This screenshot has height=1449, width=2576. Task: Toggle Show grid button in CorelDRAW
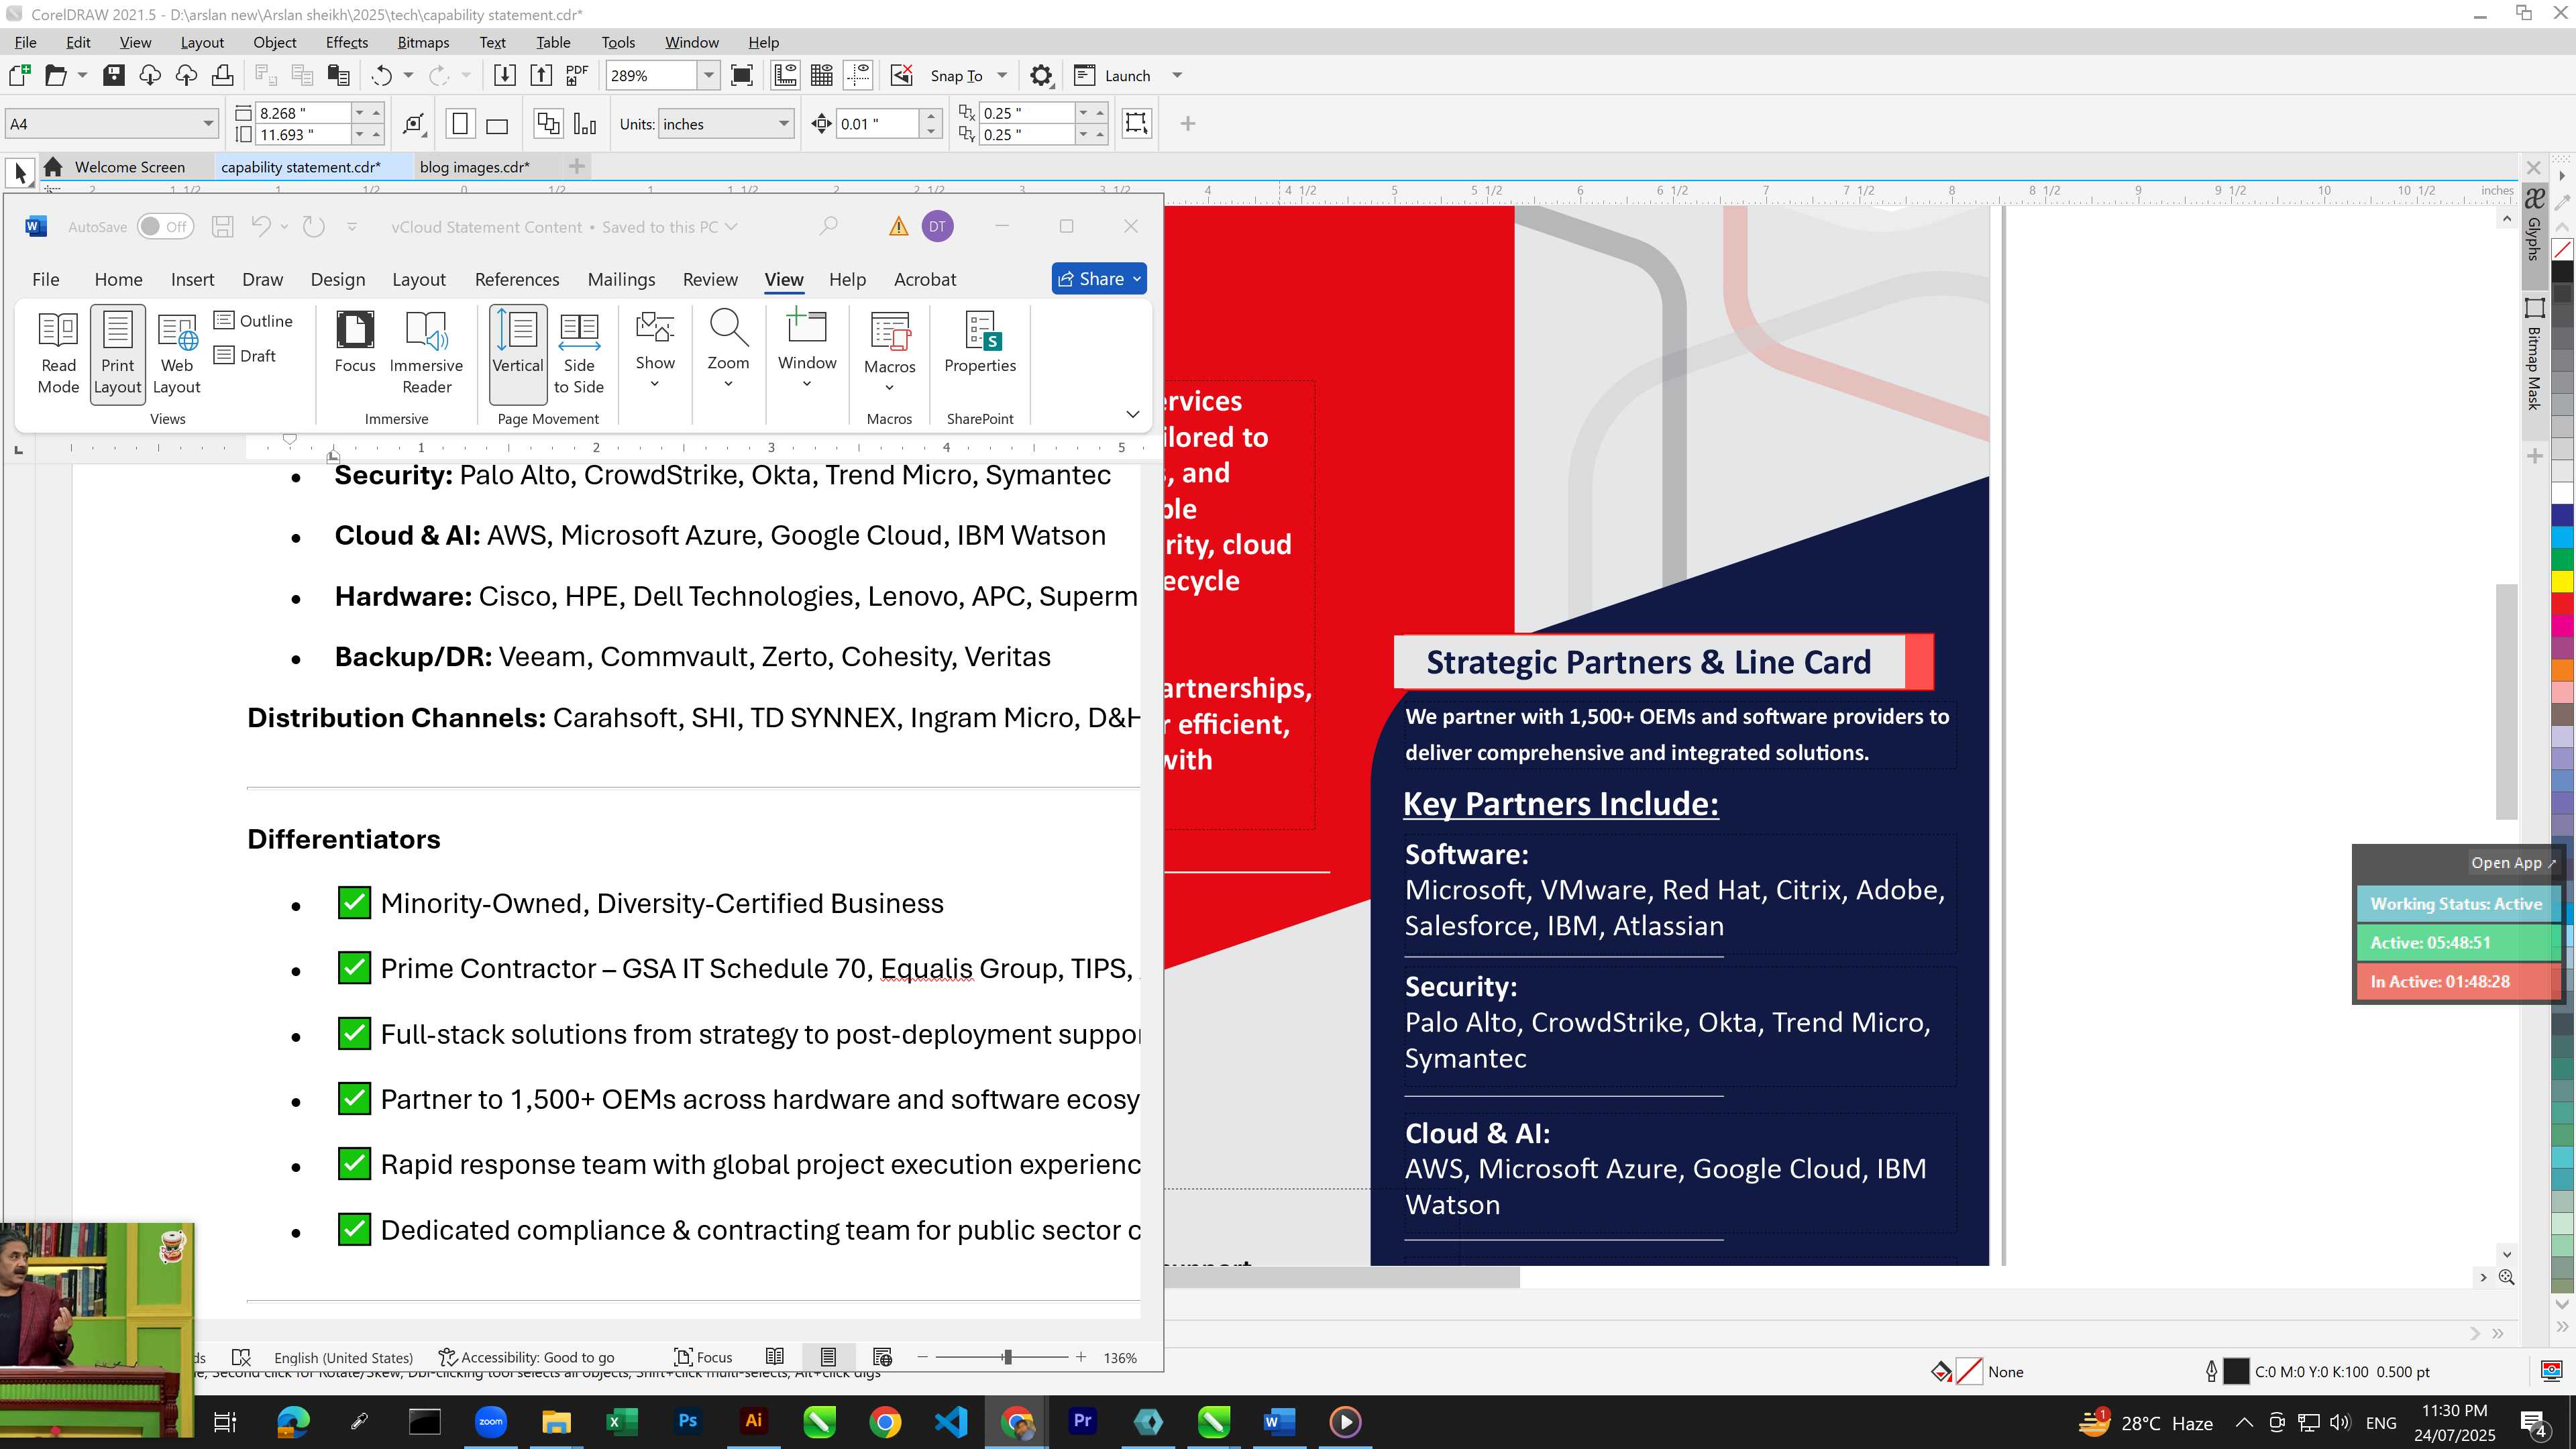[822, 76]
